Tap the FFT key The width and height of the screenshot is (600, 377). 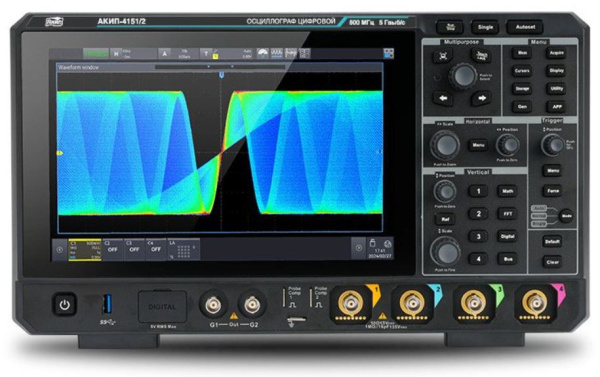click(507, 214)
